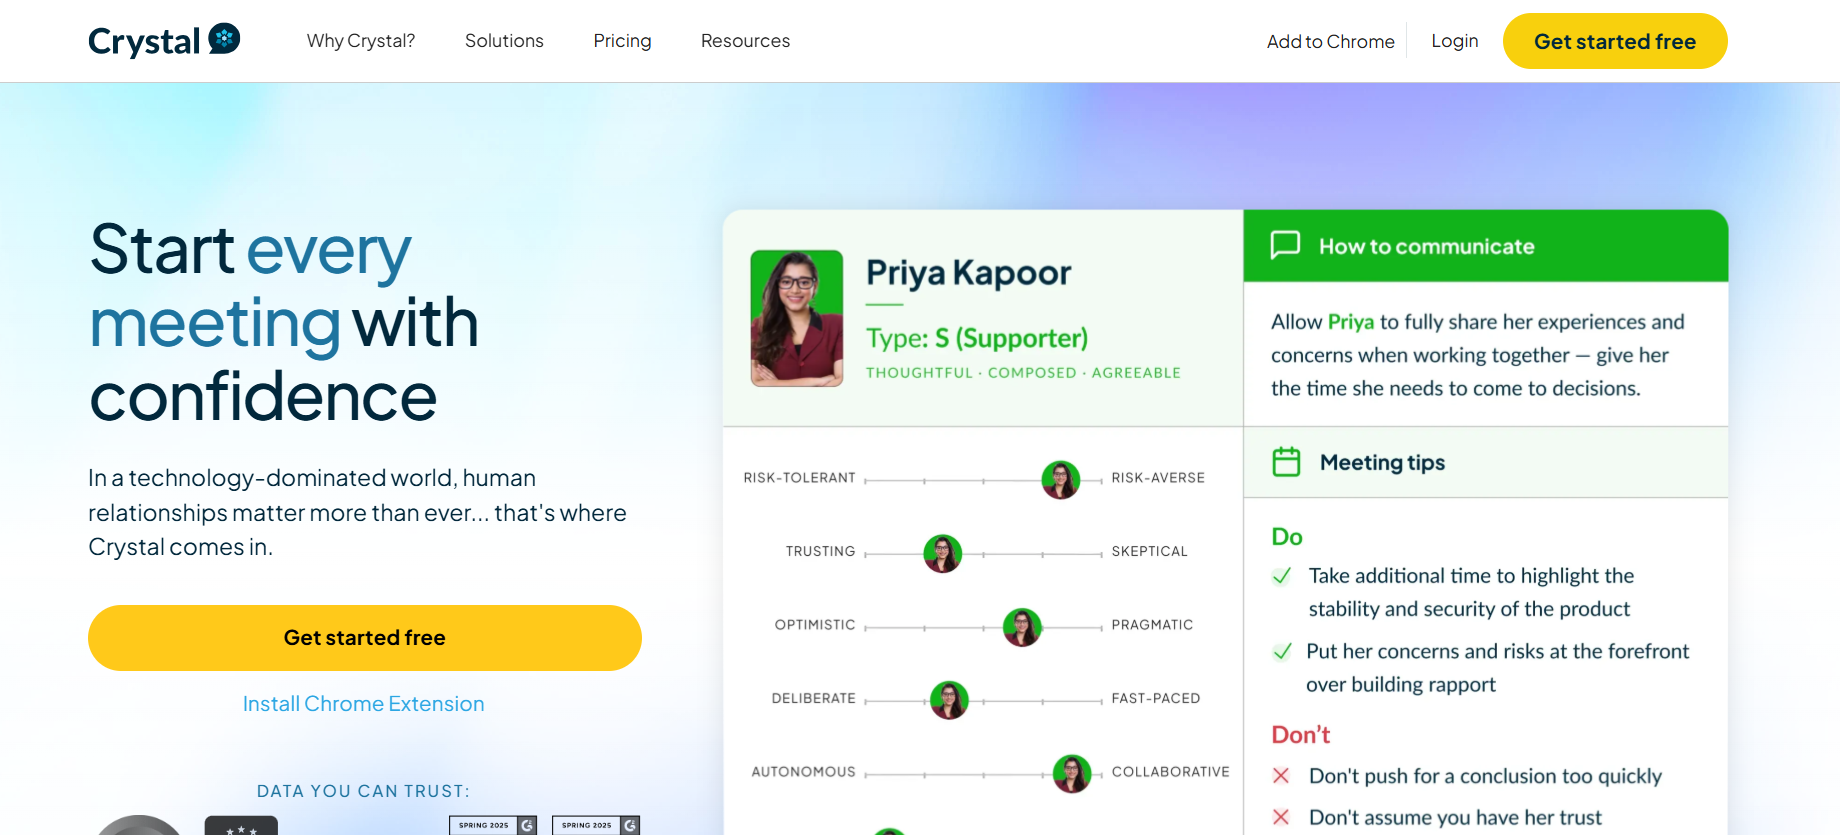The width and height of the screenshot is (1840, 835).
Task: Click 'SKEPTICAL' label
Action: 1149,552
